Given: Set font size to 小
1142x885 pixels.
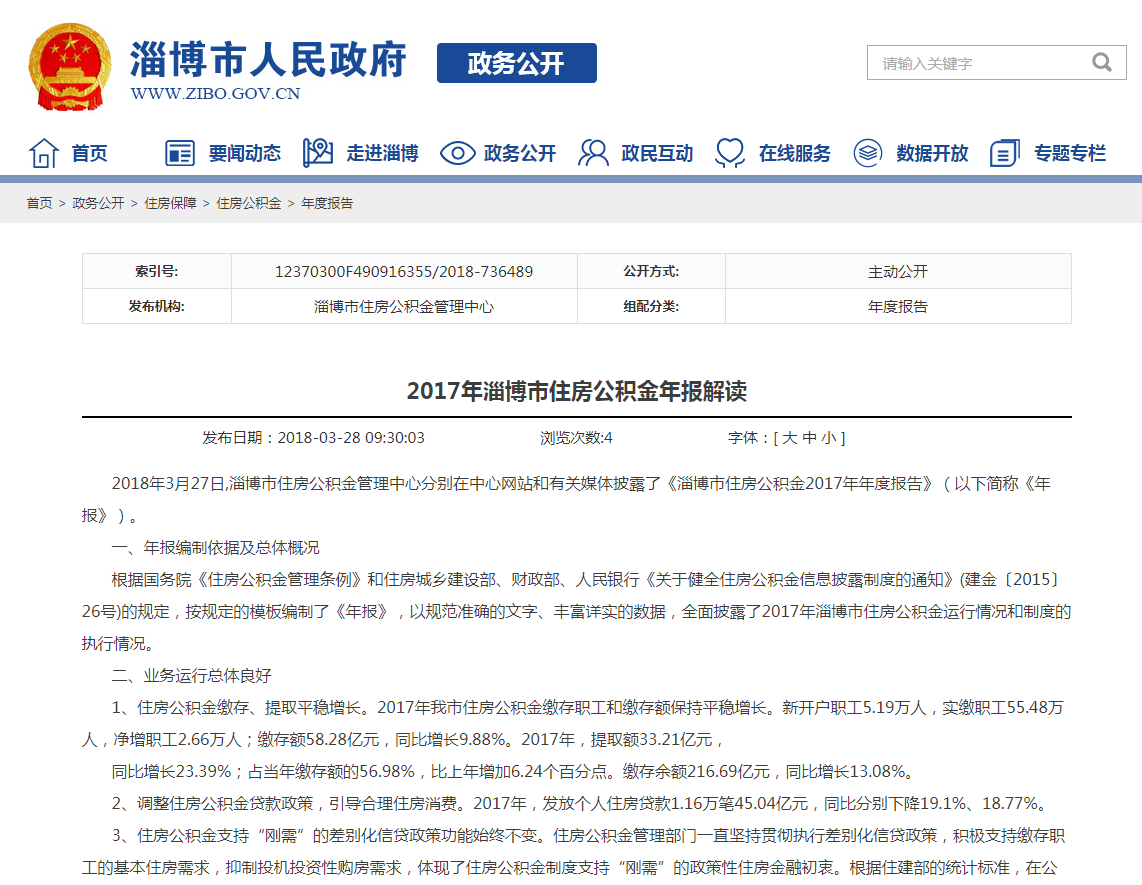Looking at the screenshot, I should tap(829, 438).
